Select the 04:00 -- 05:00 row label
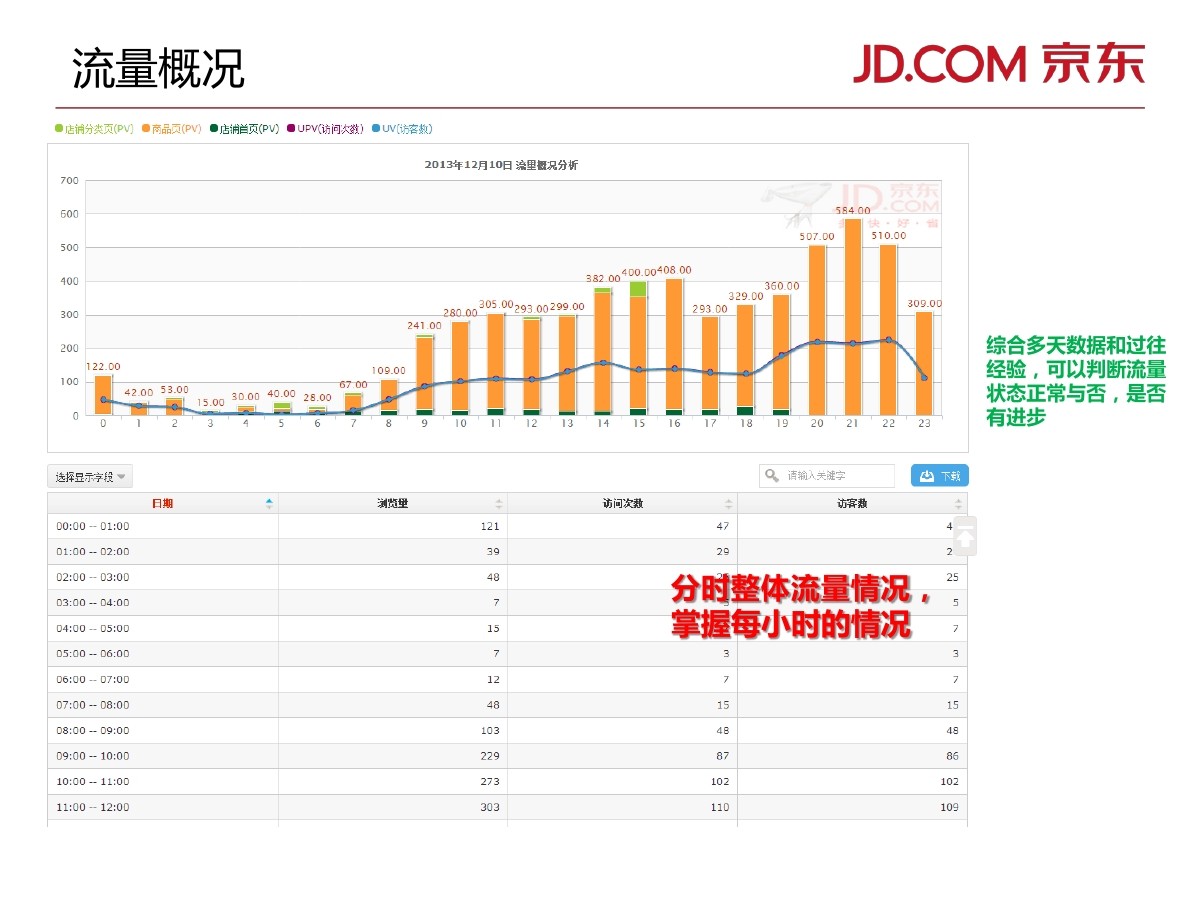Image resolution: width=1200 pixels, height=900 pixels. coord(92,628)
